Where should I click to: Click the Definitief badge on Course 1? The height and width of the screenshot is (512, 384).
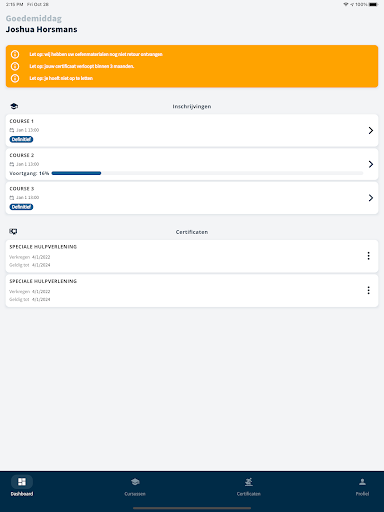tap(21, 139)
